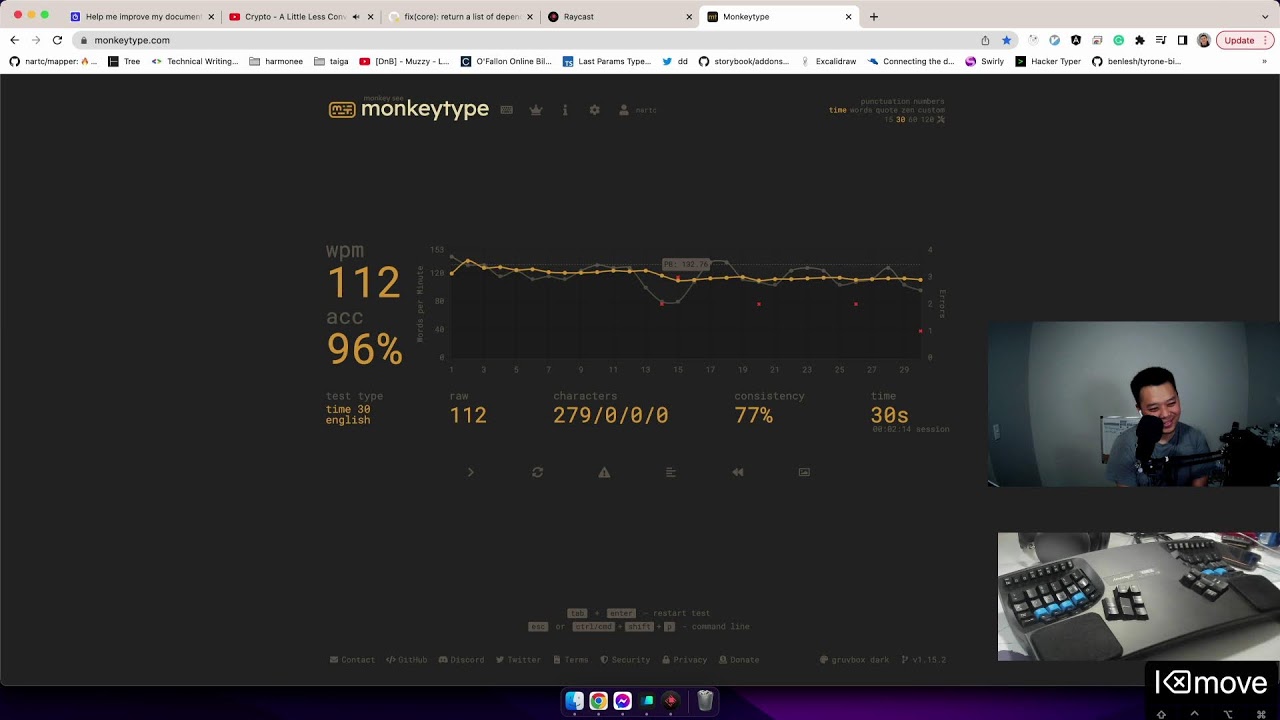The width and height of the screenshot is (1280, 720).
Task: Toggle Chrome side panel icon
Action: (1182, 40)
